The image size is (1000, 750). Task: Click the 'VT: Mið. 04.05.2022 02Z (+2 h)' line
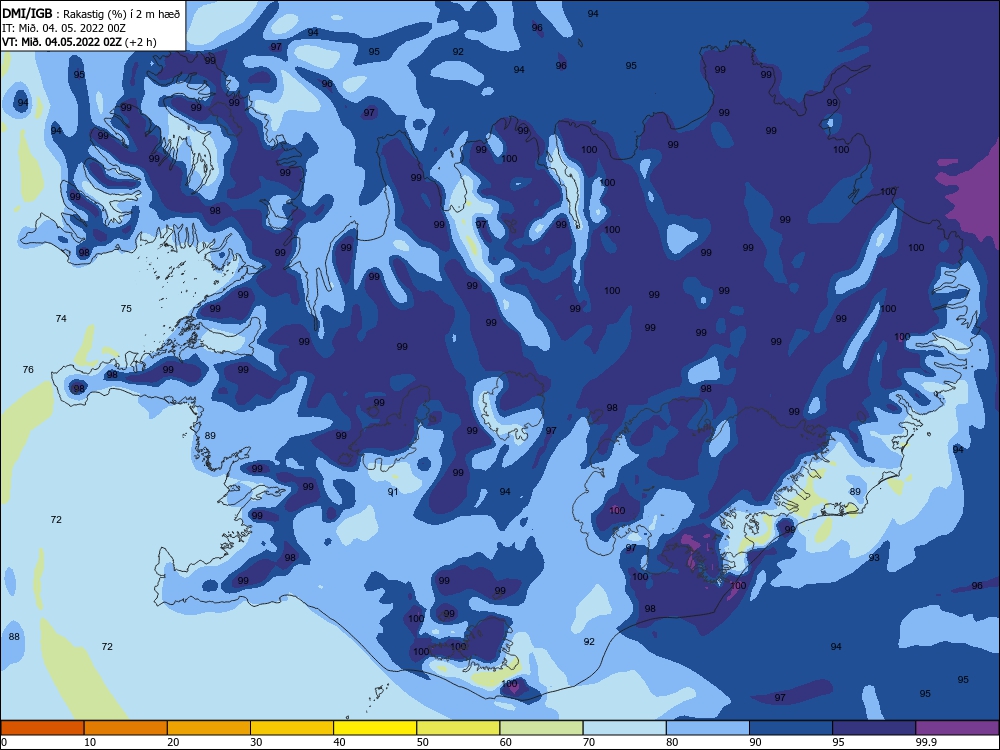79,42
